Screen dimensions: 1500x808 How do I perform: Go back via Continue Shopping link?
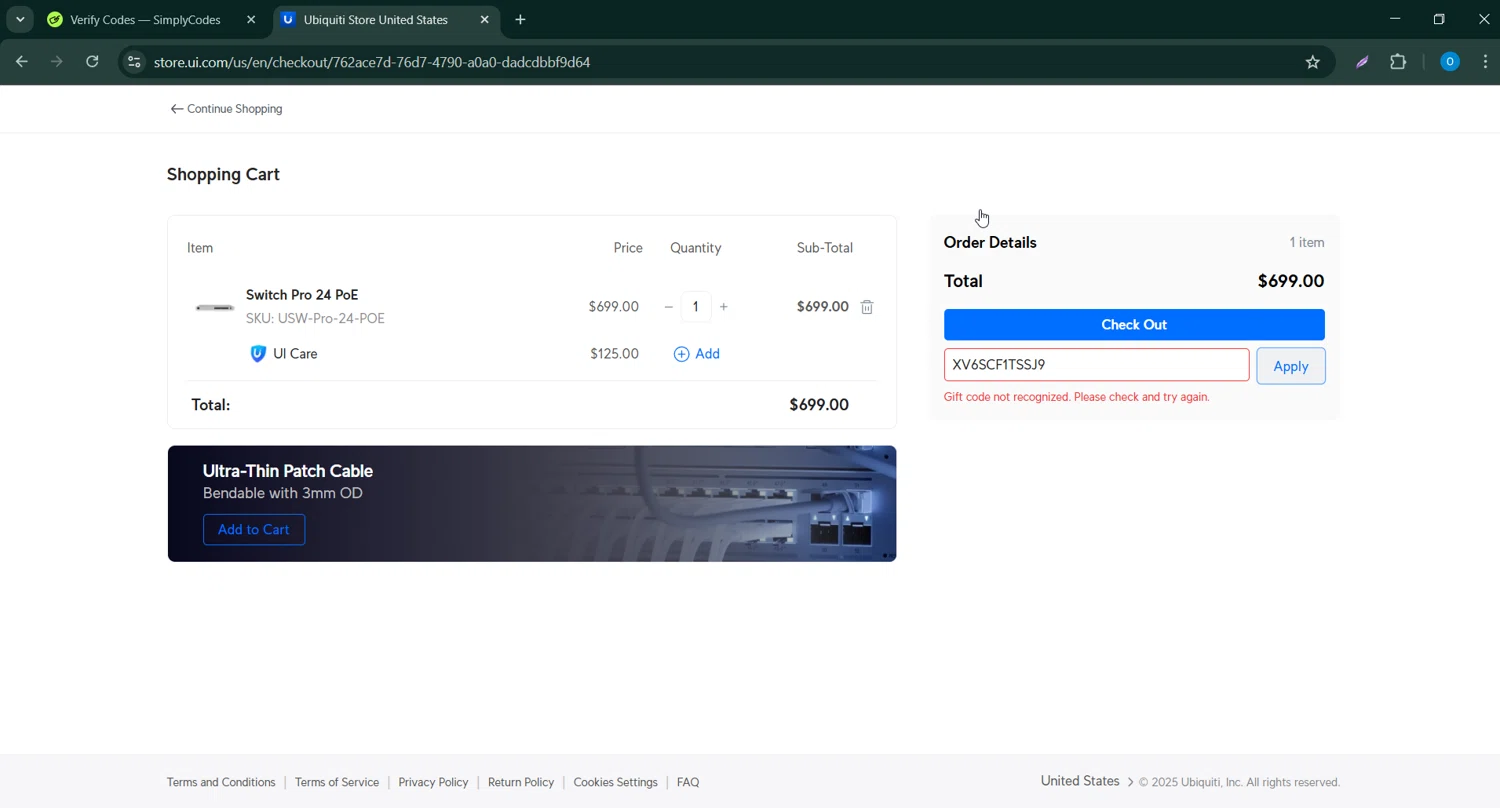tap(226, 109)
